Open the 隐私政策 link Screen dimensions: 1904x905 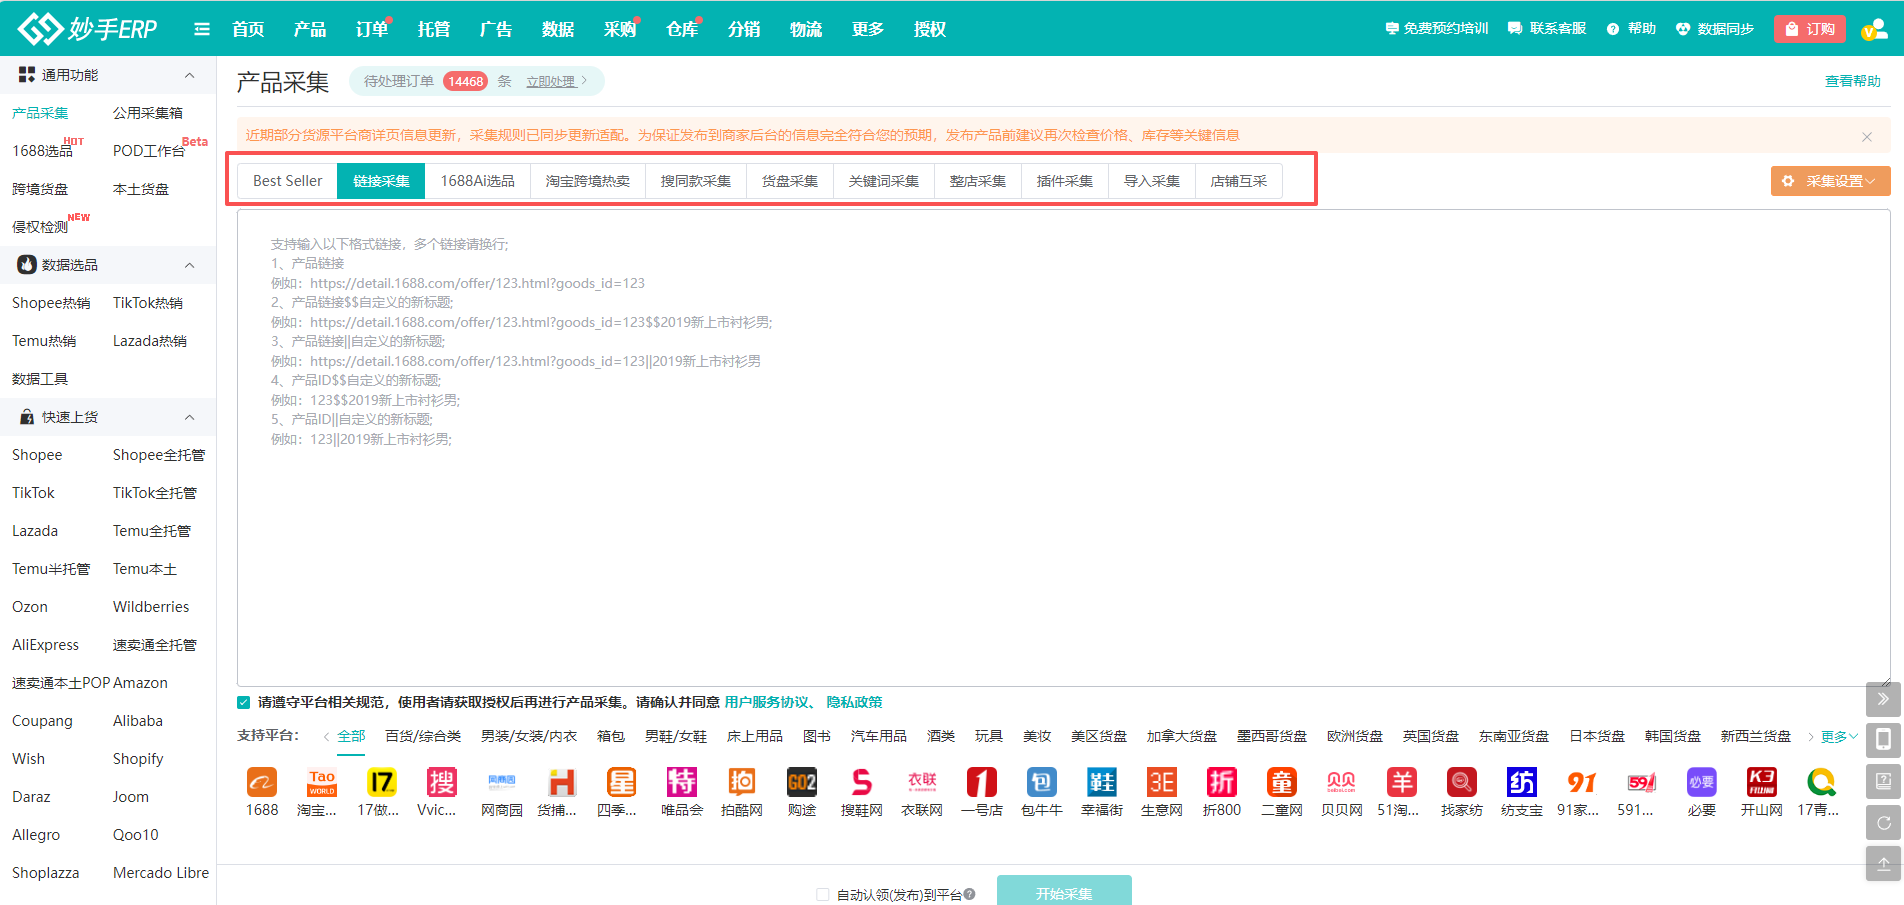[854, 702]
